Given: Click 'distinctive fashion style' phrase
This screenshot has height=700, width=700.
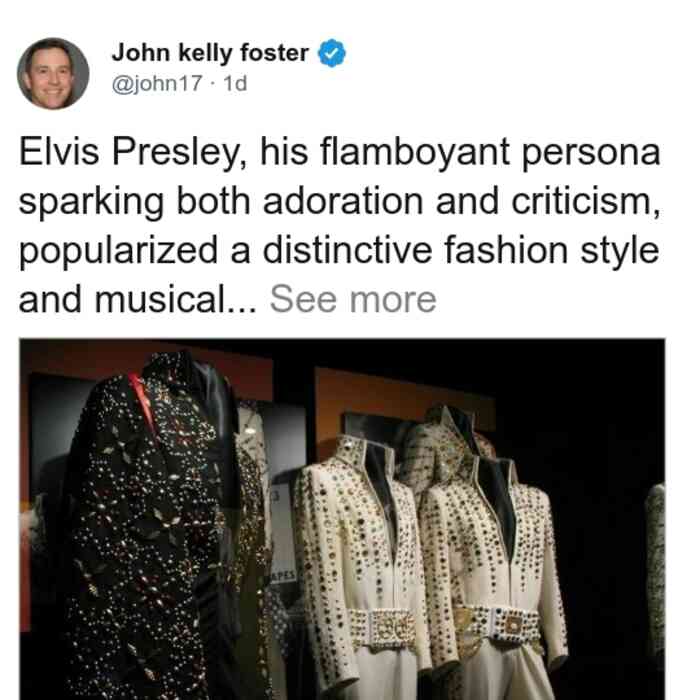Looking at the screenshot, I should pos(461,250).
